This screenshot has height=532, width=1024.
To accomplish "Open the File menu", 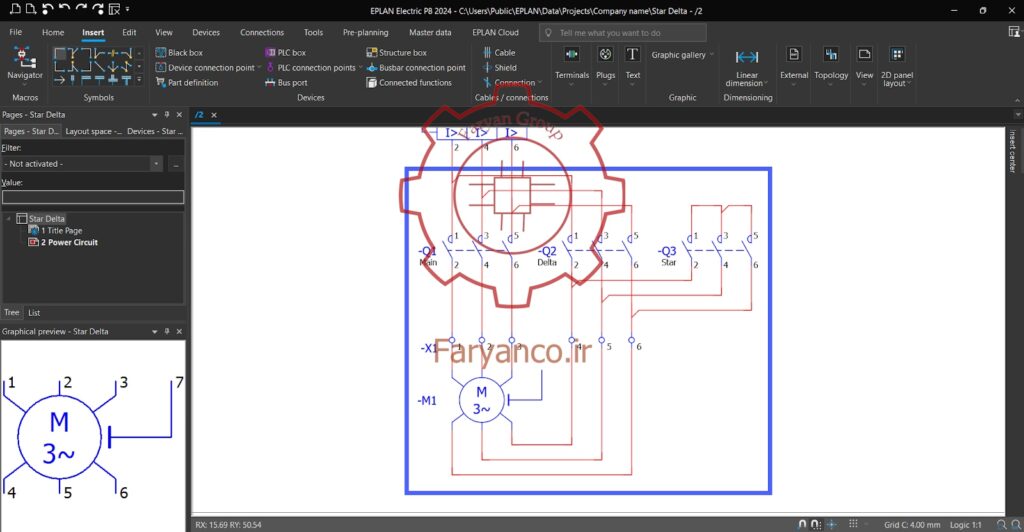I will [16, 32].
